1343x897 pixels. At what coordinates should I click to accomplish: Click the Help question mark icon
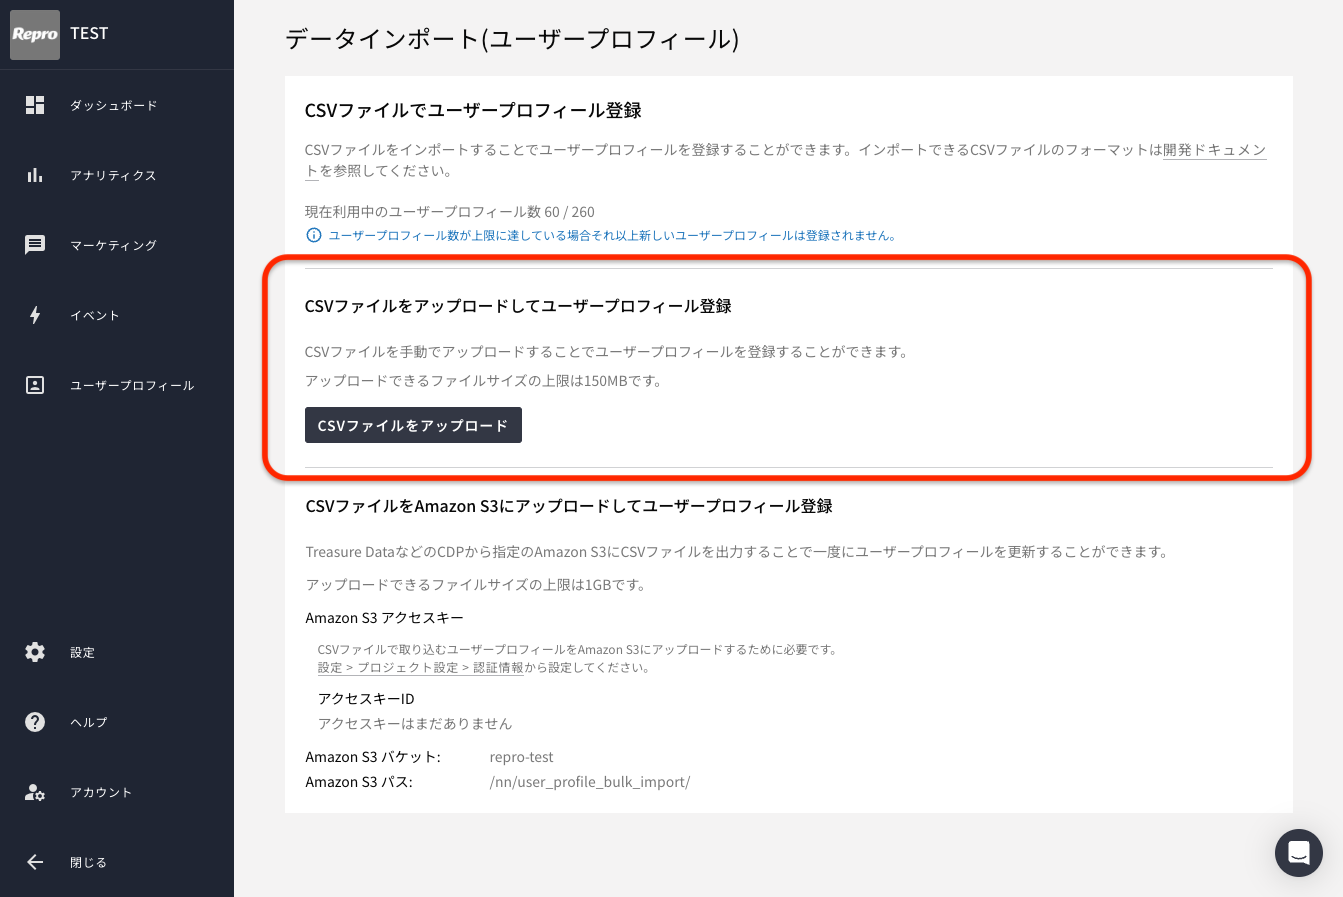point(35,722)
